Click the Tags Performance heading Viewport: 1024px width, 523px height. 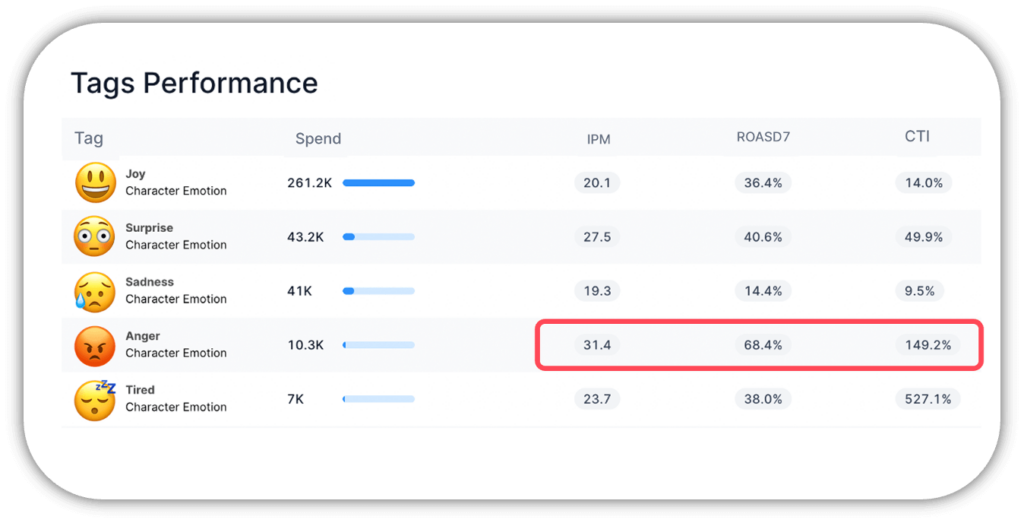194,83
